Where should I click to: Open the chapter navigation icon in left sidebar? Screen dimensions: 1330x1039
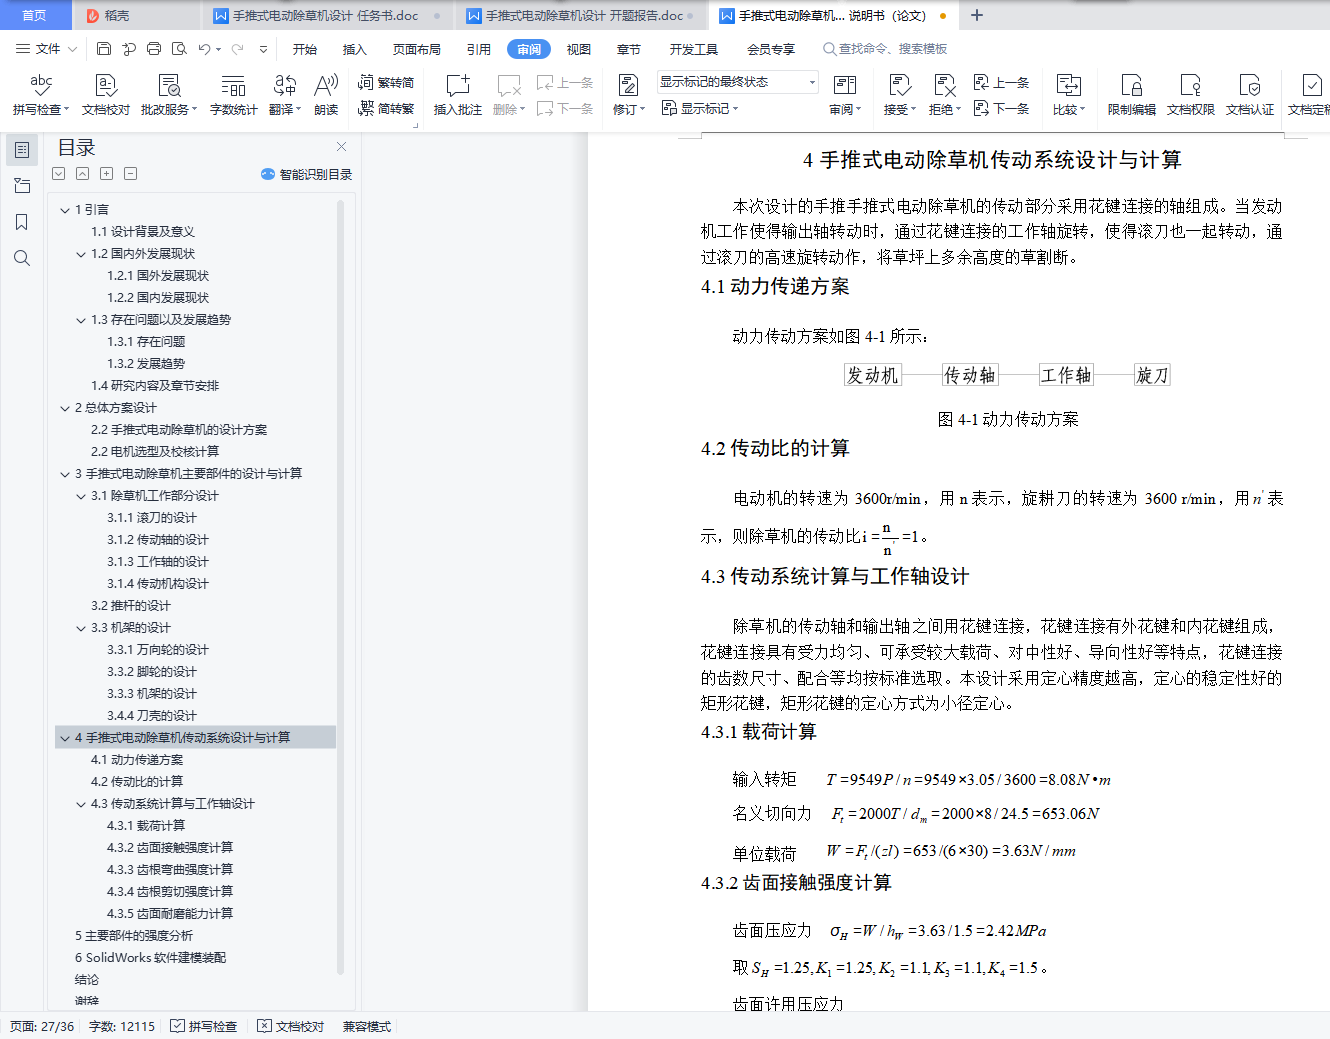[x=22, y=186]
